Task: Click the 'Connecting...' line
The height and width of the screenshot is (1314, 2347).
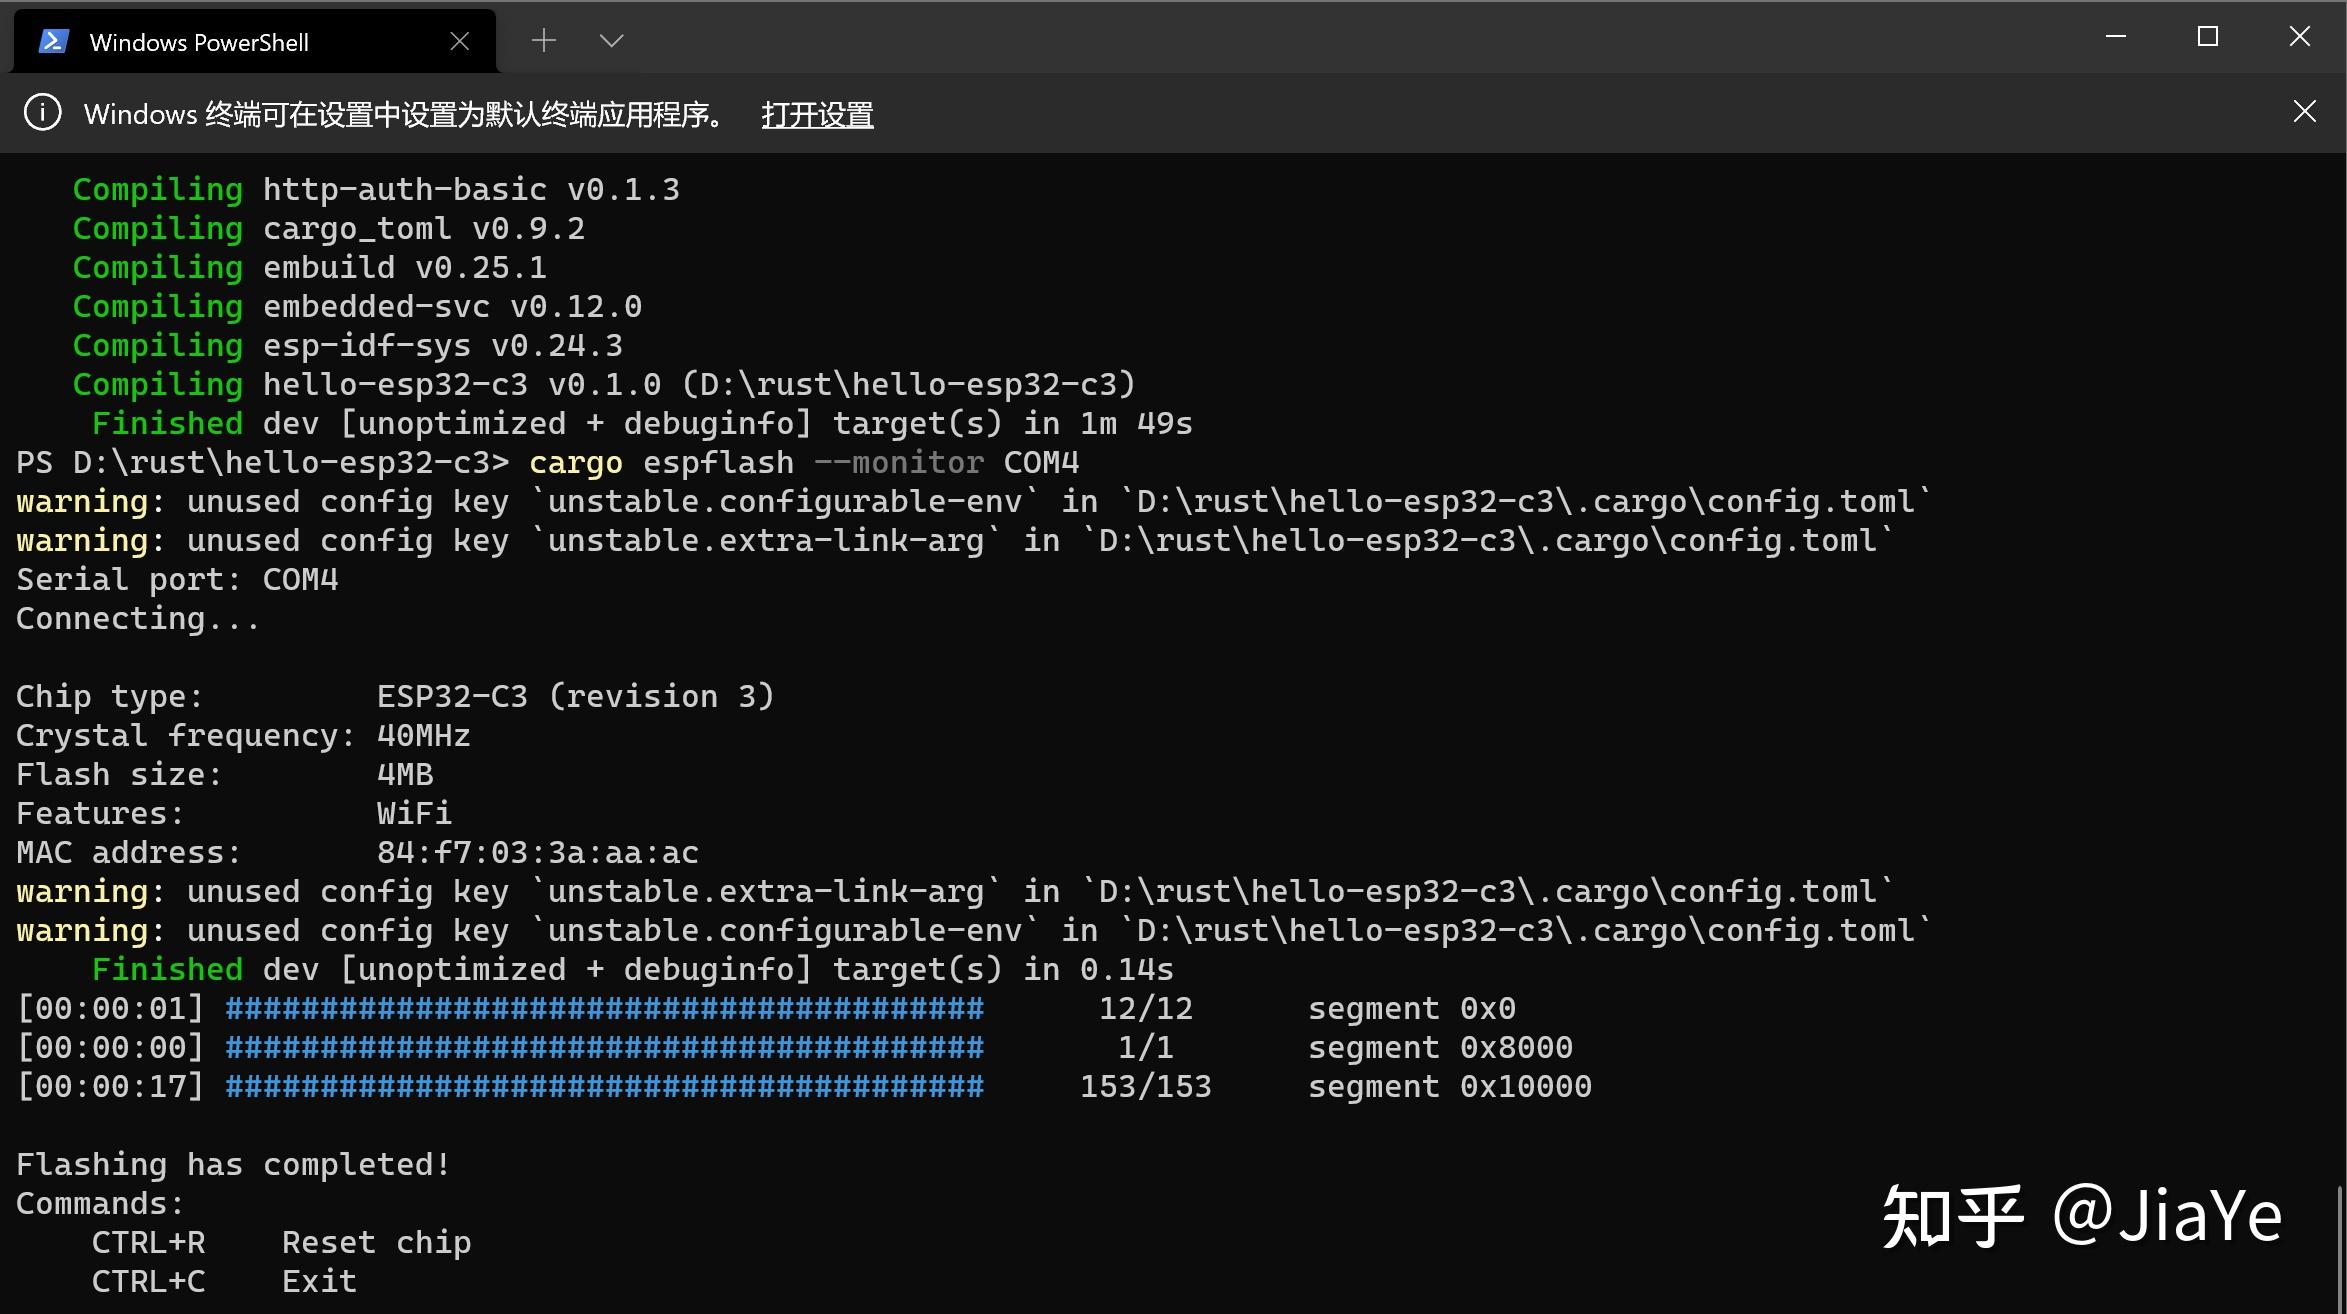Action: point(138,618)
